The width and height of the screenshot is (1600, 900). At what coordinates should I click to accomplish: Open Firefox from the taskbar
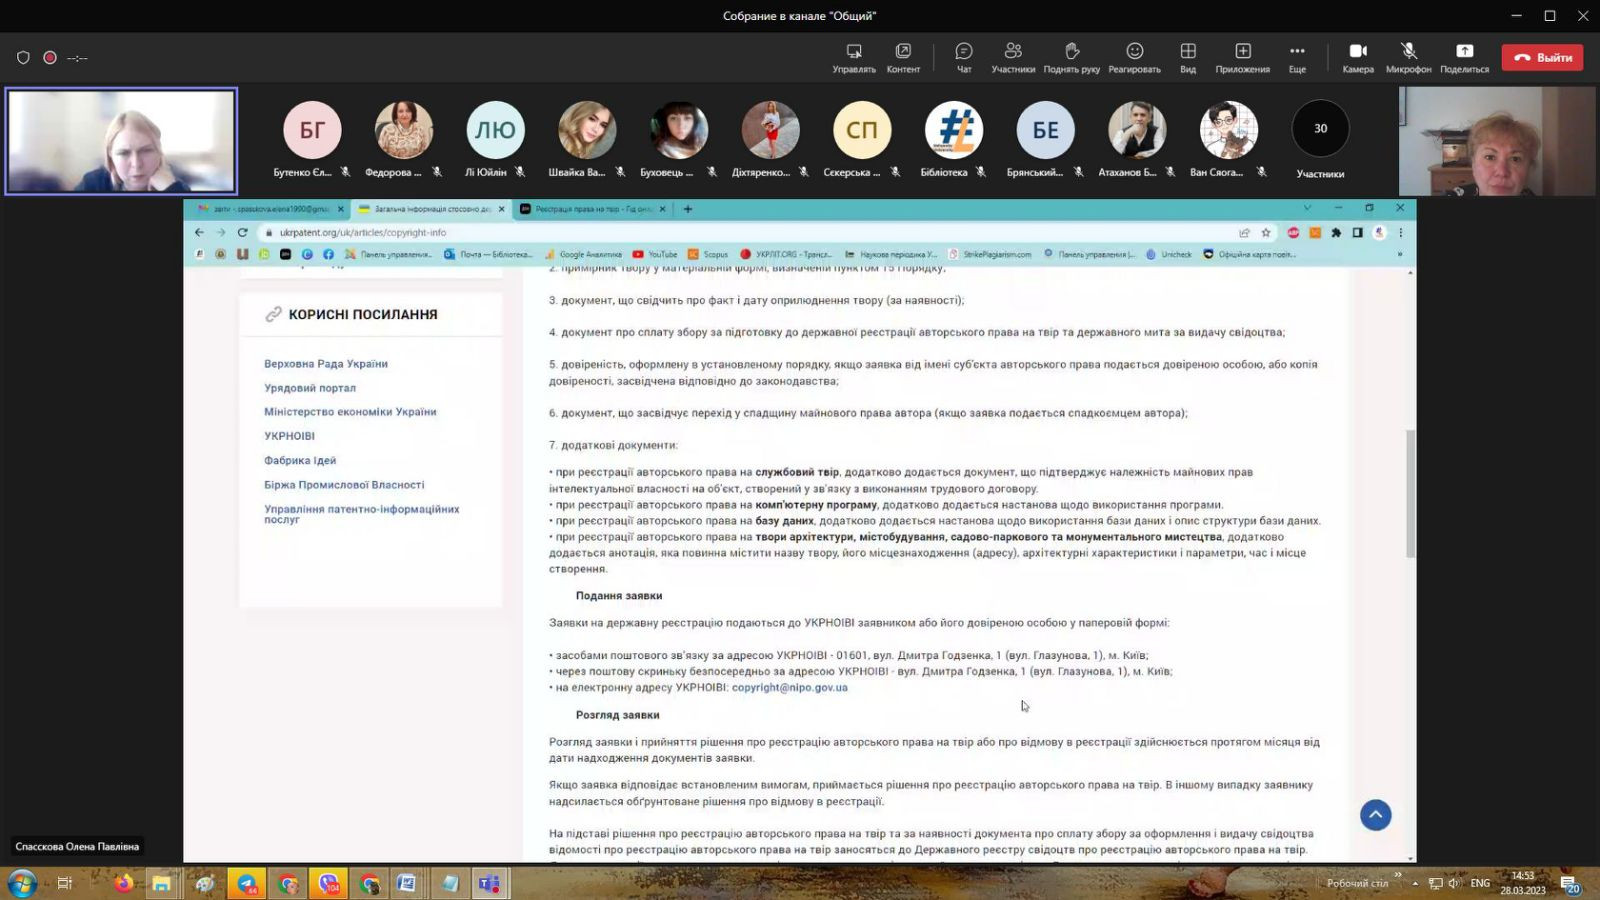coord(123,883)
